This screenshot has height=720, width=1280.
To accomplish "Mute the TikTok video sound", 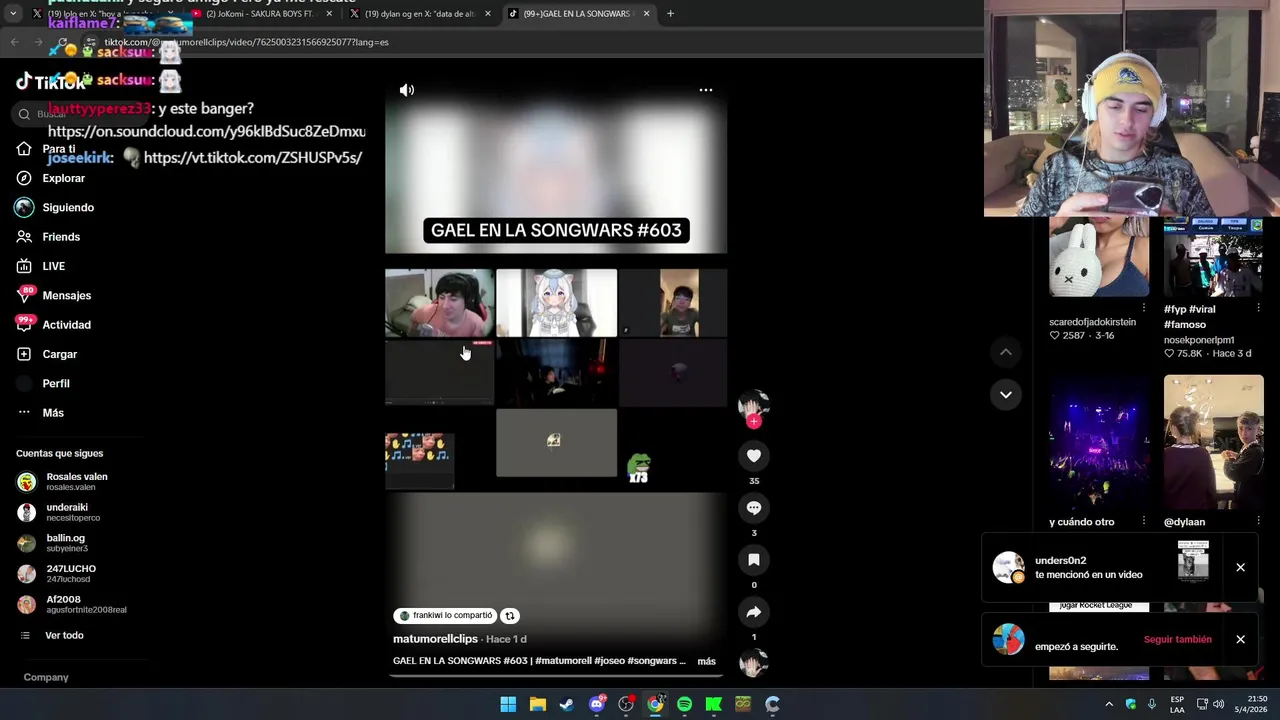I will tap(407, 90).
